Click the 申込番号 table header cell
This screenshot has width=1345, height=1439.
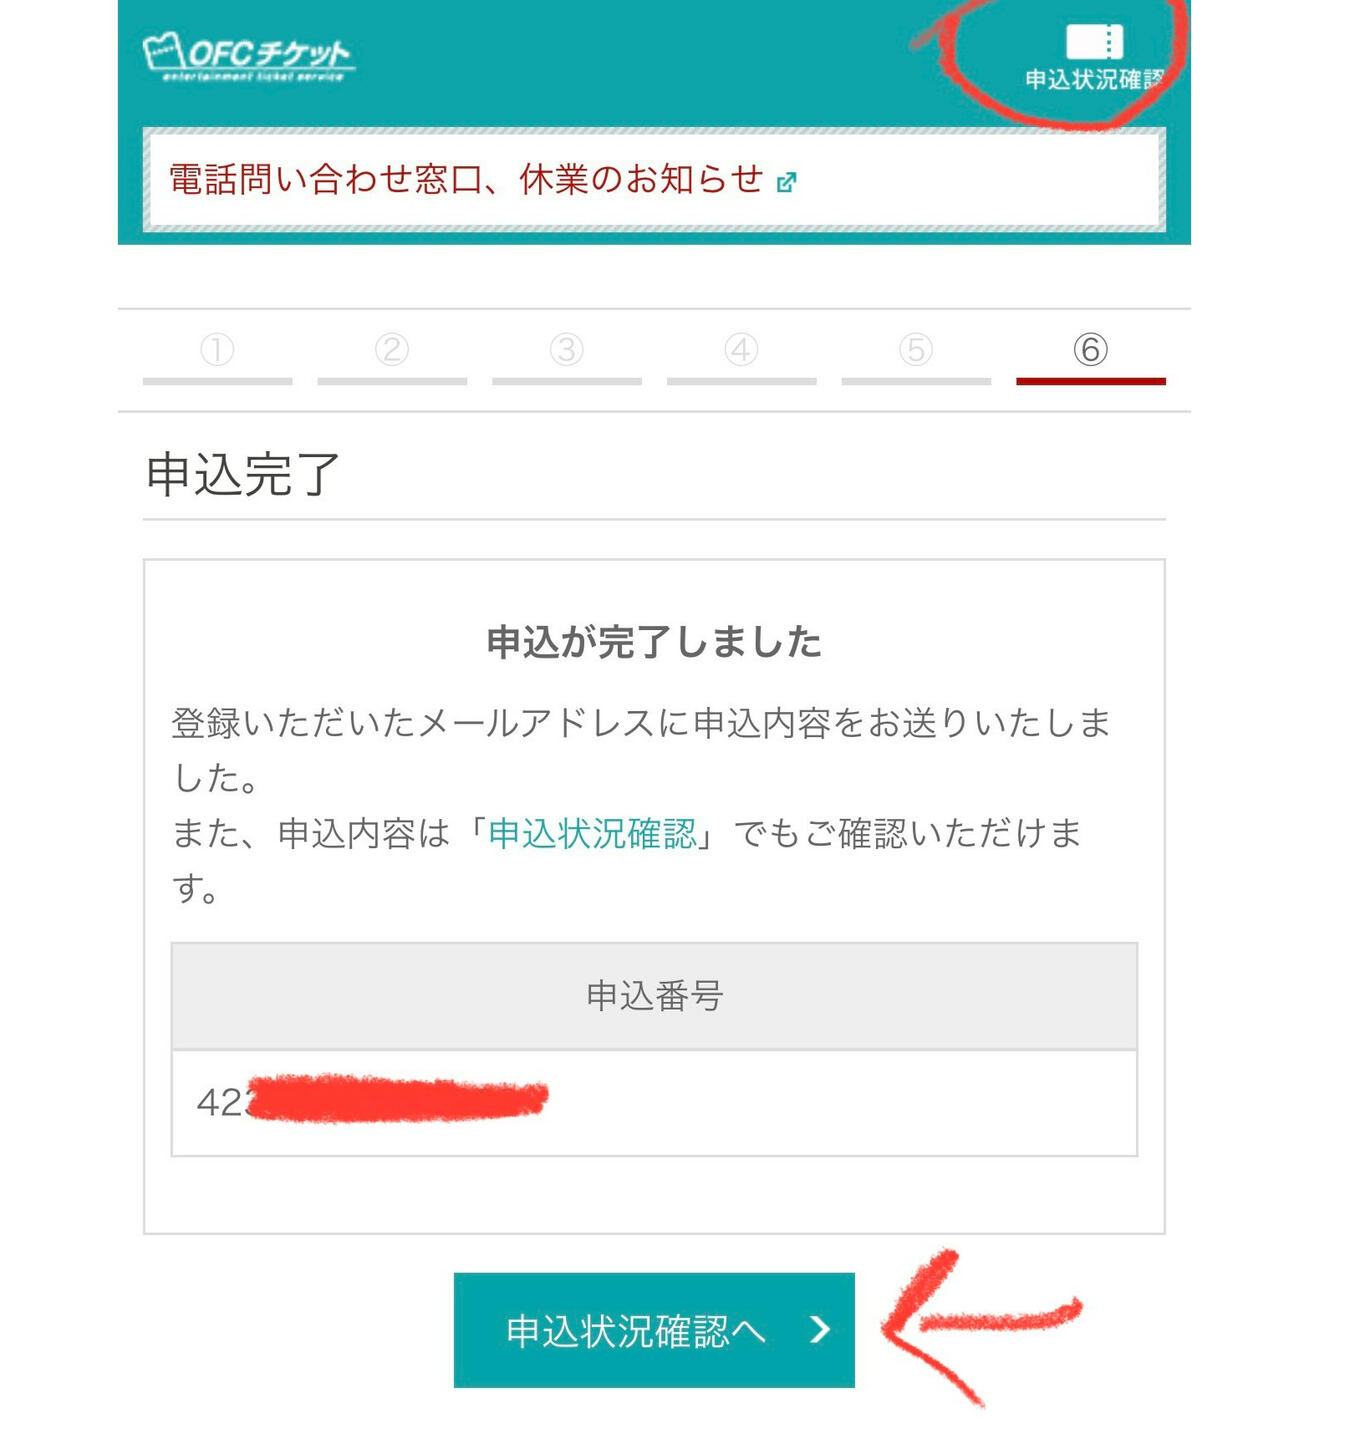(x=654, y=996)
